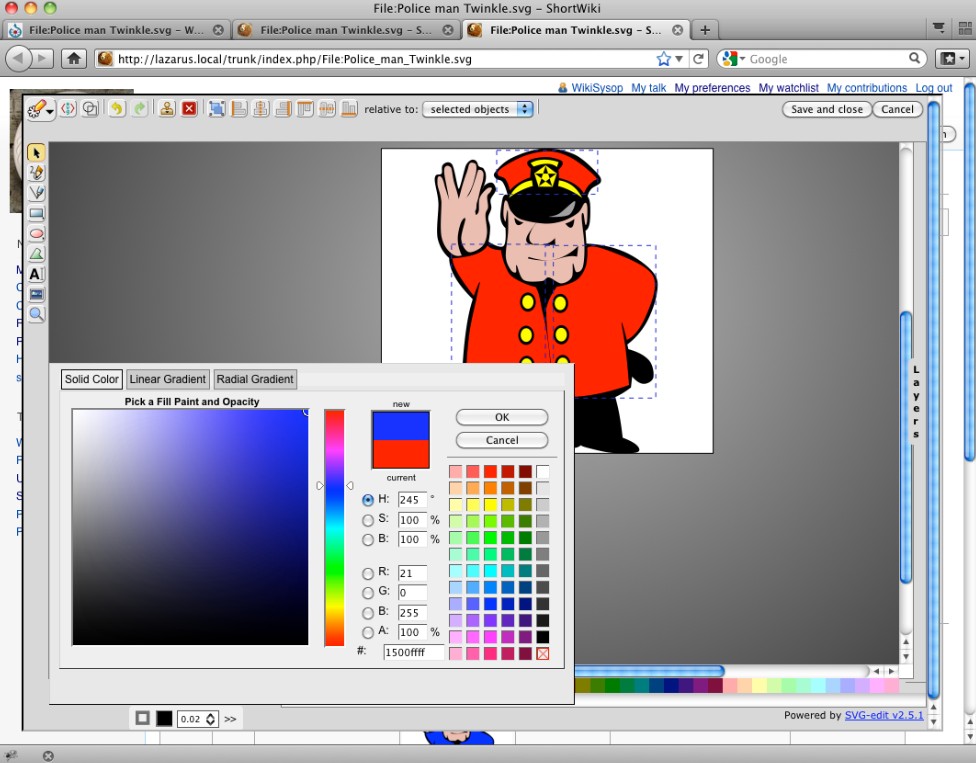Open the SVG-edit v2.5.1 link
This screenshot has width=976, height=763.
click(884, 715)
